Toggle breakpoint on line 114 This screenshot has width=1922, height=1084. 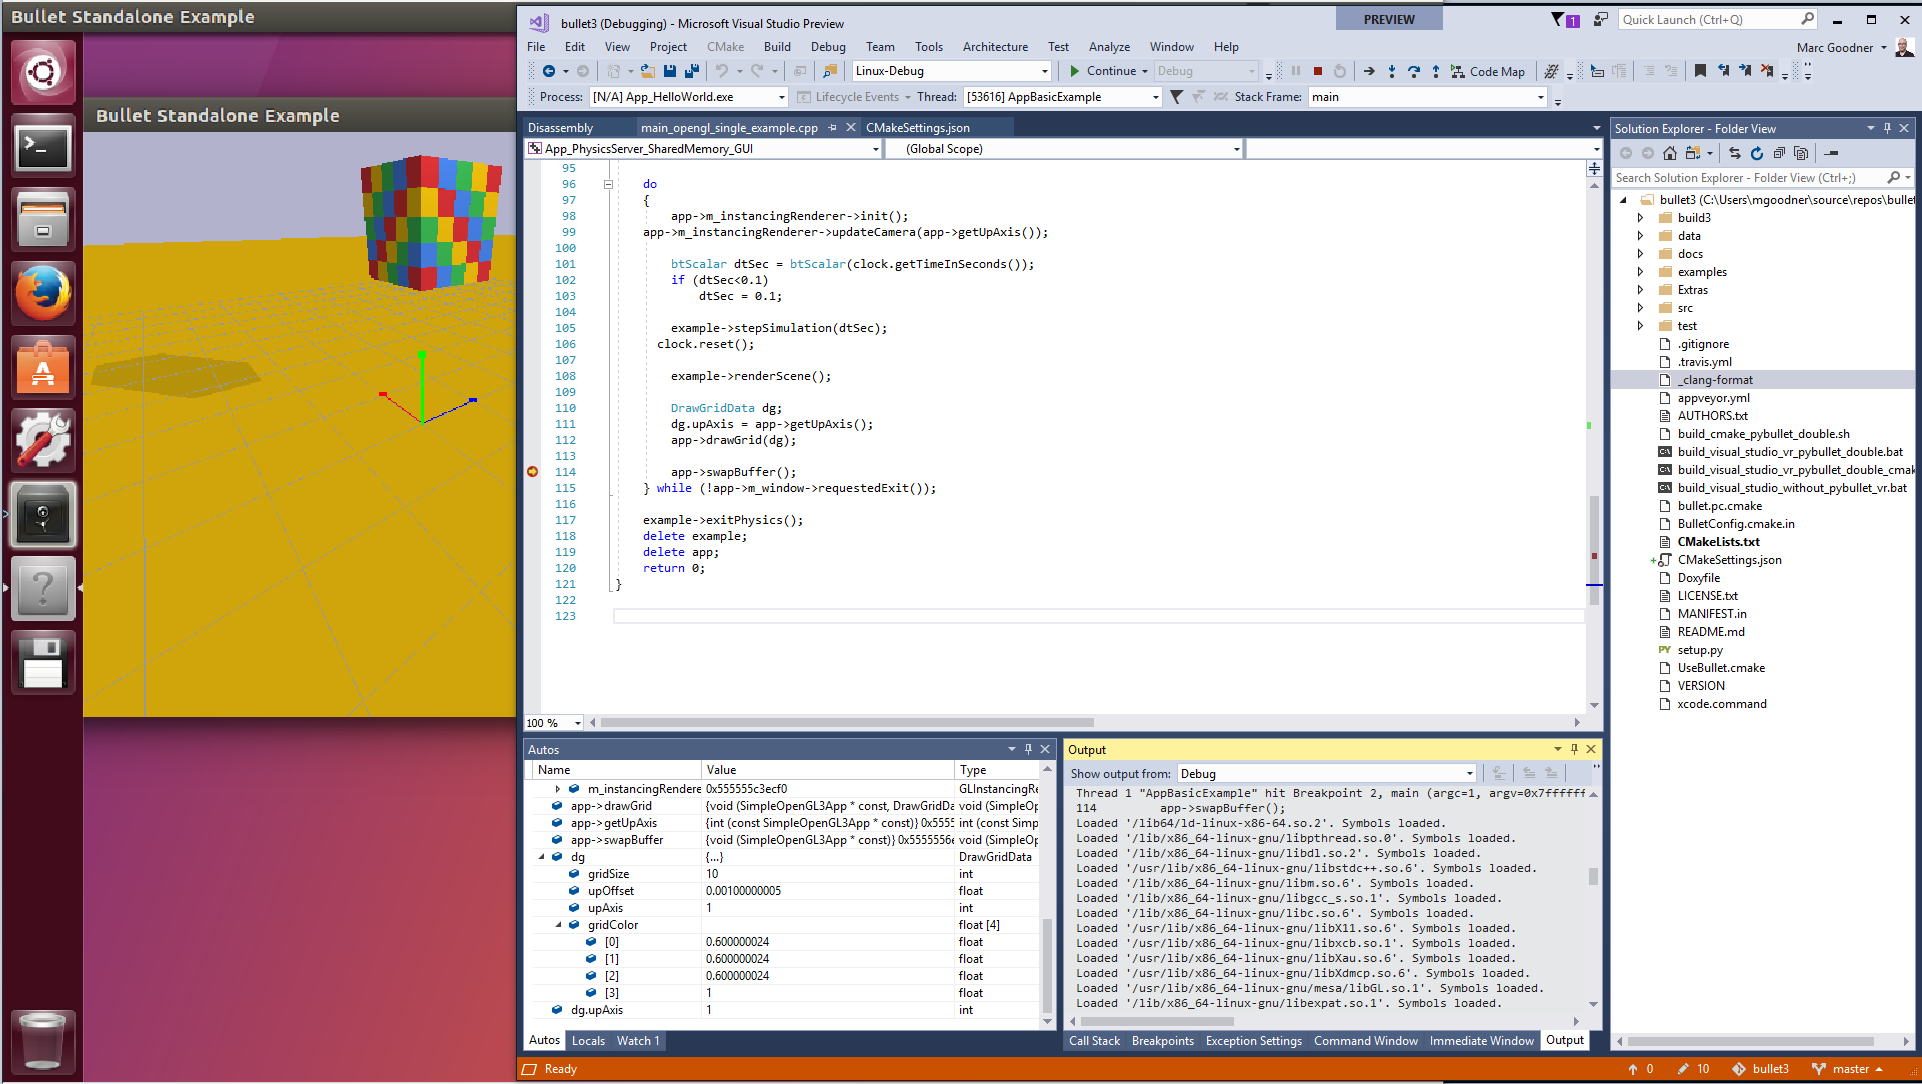click(531, 471)
